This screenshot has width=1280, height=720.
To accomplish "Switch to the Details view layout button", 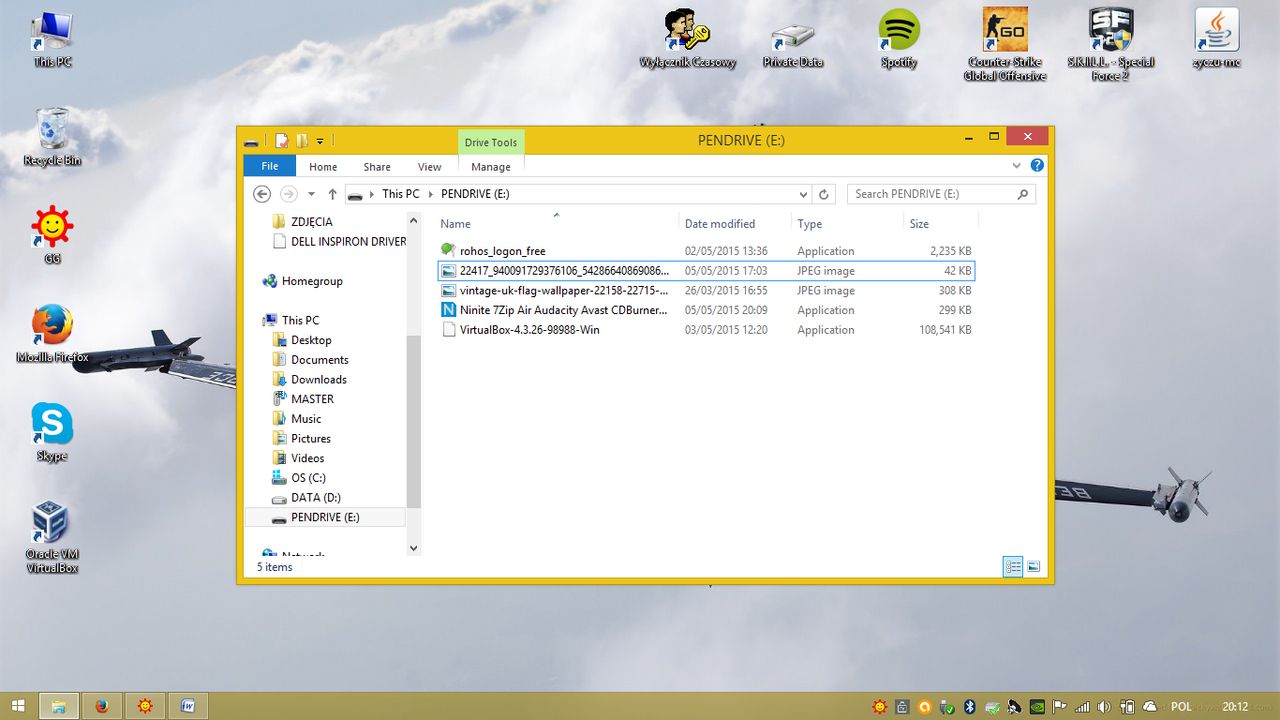I will (x=1013, y=567).
